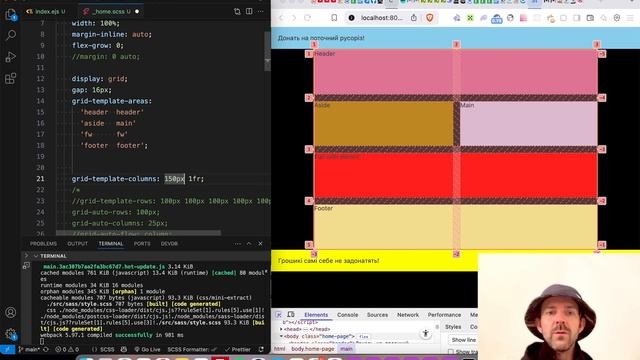Open errors and warnings count in status bar
The height and width of the screenshot is (360, 640).
coord(67,350)
